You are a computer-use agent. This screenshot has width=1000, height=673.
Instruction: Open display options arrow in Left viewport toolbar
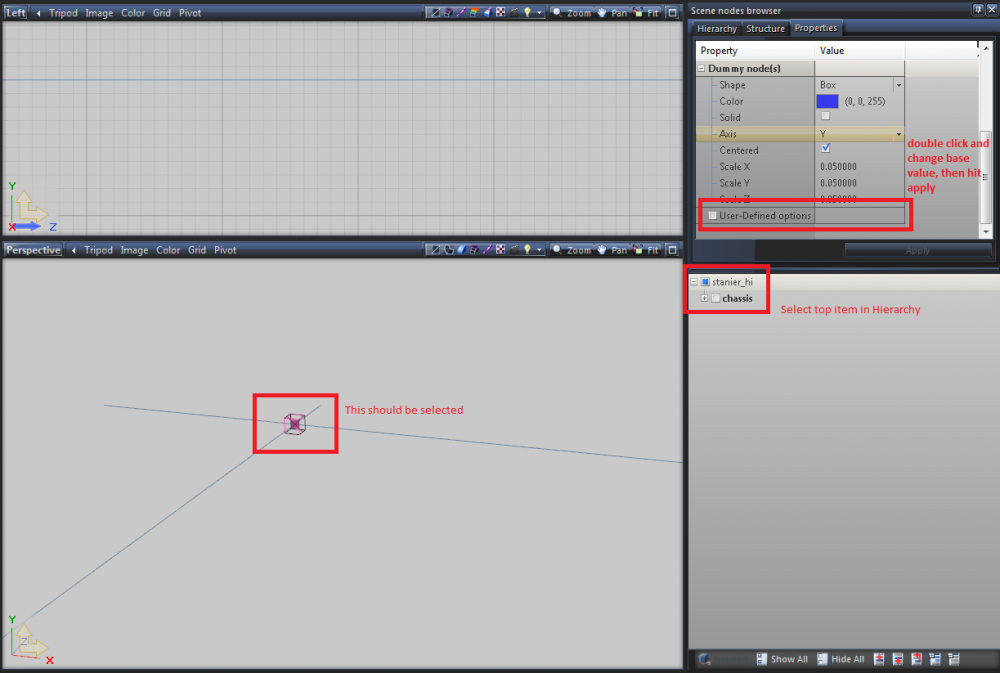[x=540, y=13]
